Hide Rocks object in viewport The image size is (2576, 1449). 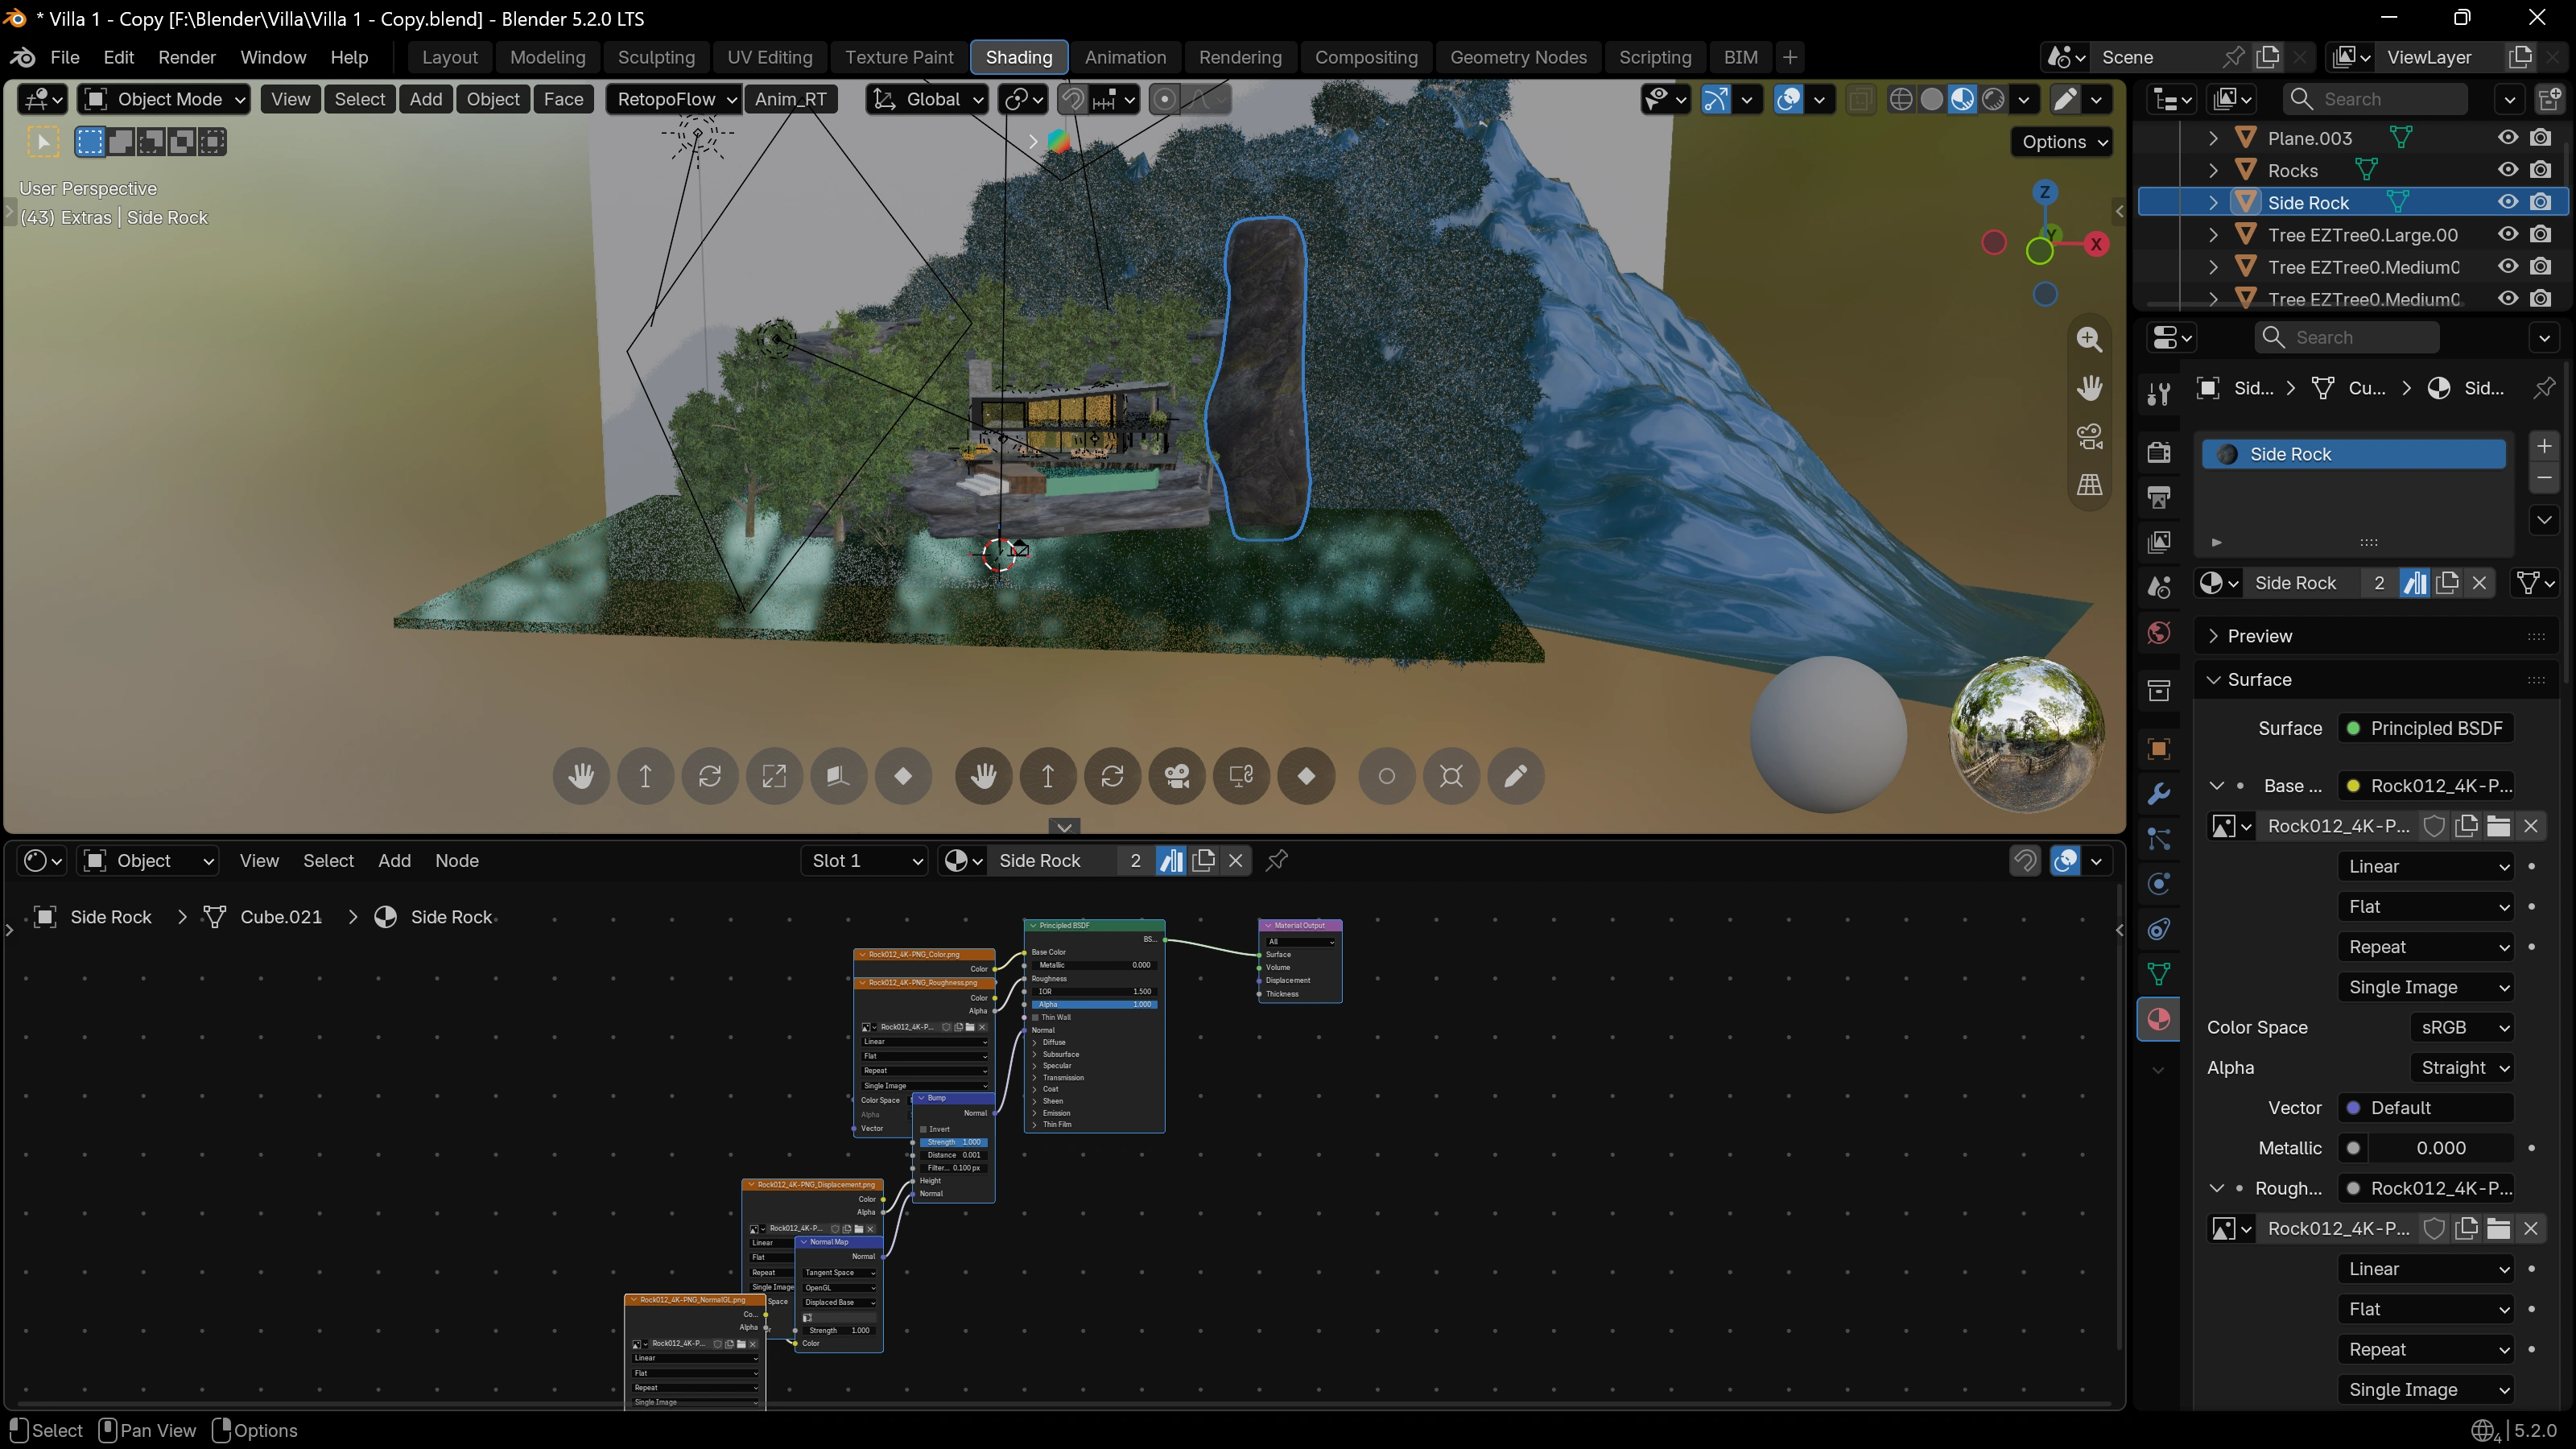2507,170
